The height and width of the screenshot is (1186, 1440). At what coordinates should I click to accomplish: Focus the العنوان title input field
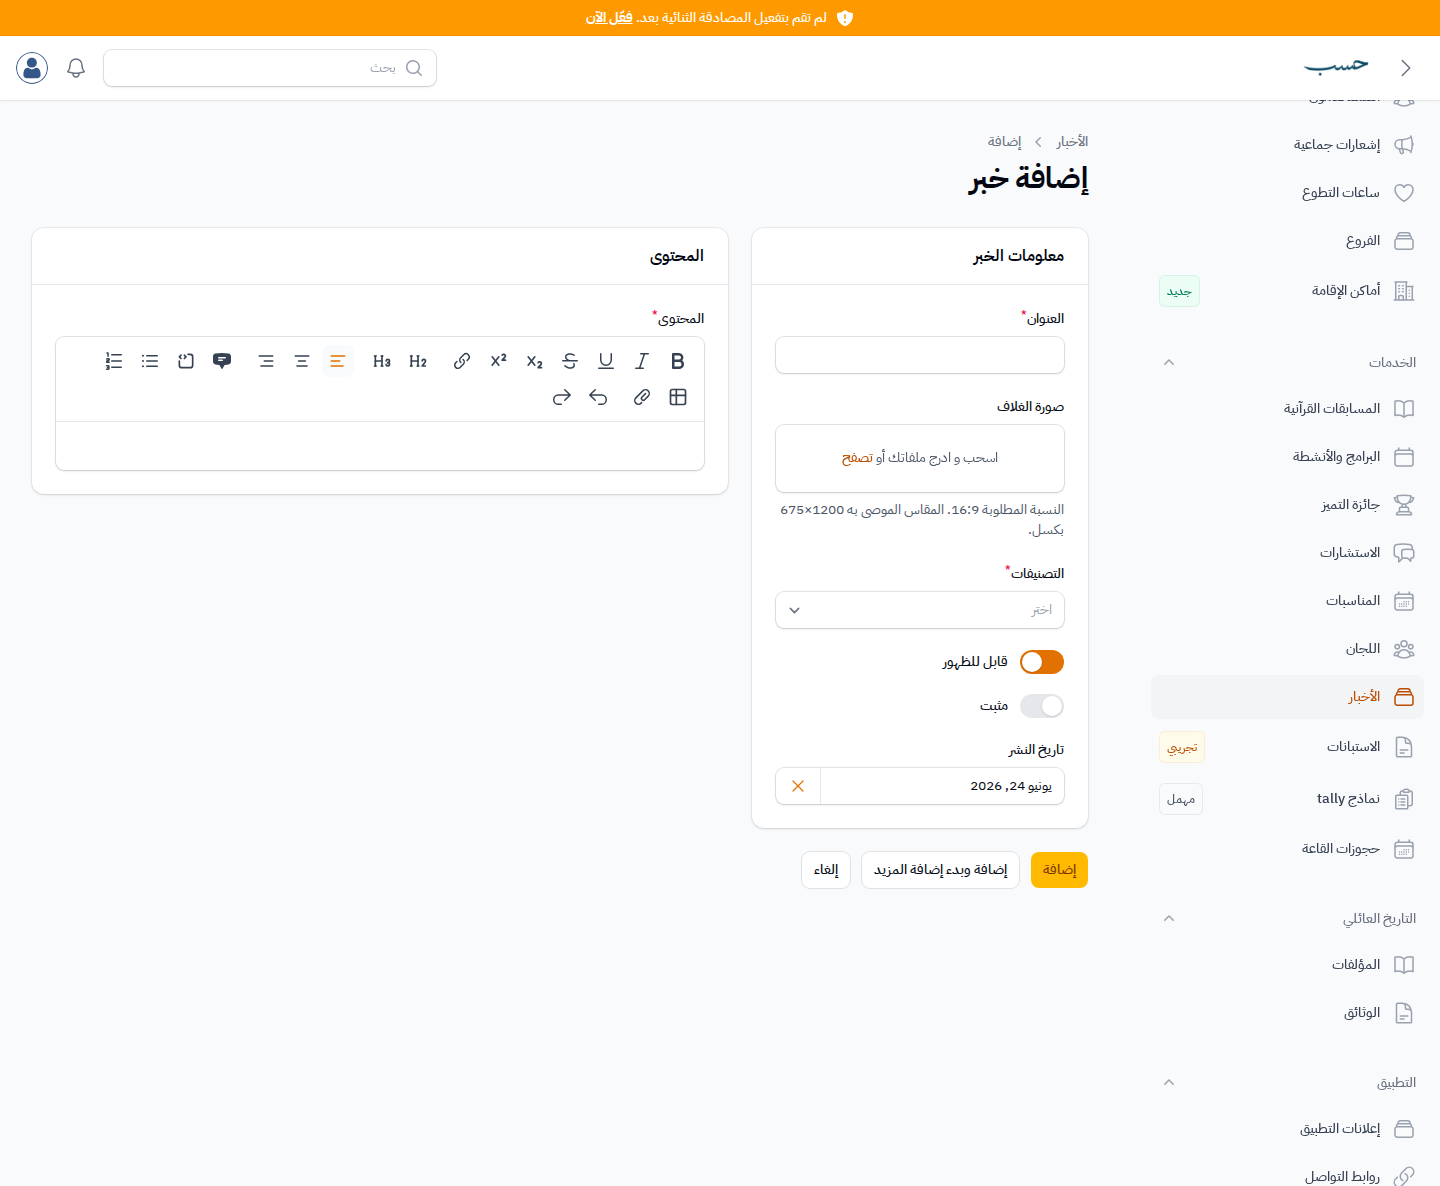920,355
